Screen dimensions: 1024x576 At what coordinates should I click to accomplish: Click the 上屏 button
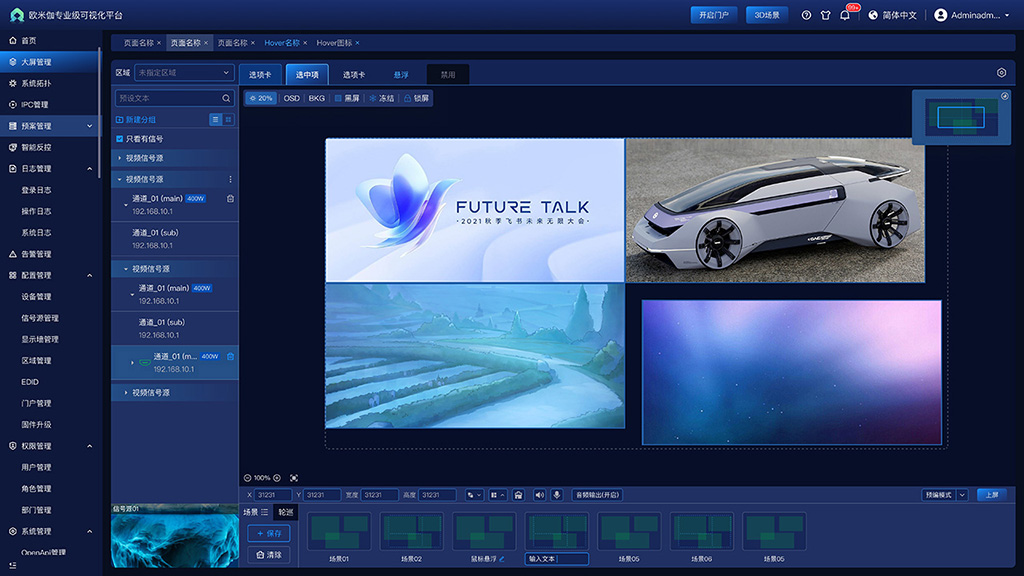(992, 495)
